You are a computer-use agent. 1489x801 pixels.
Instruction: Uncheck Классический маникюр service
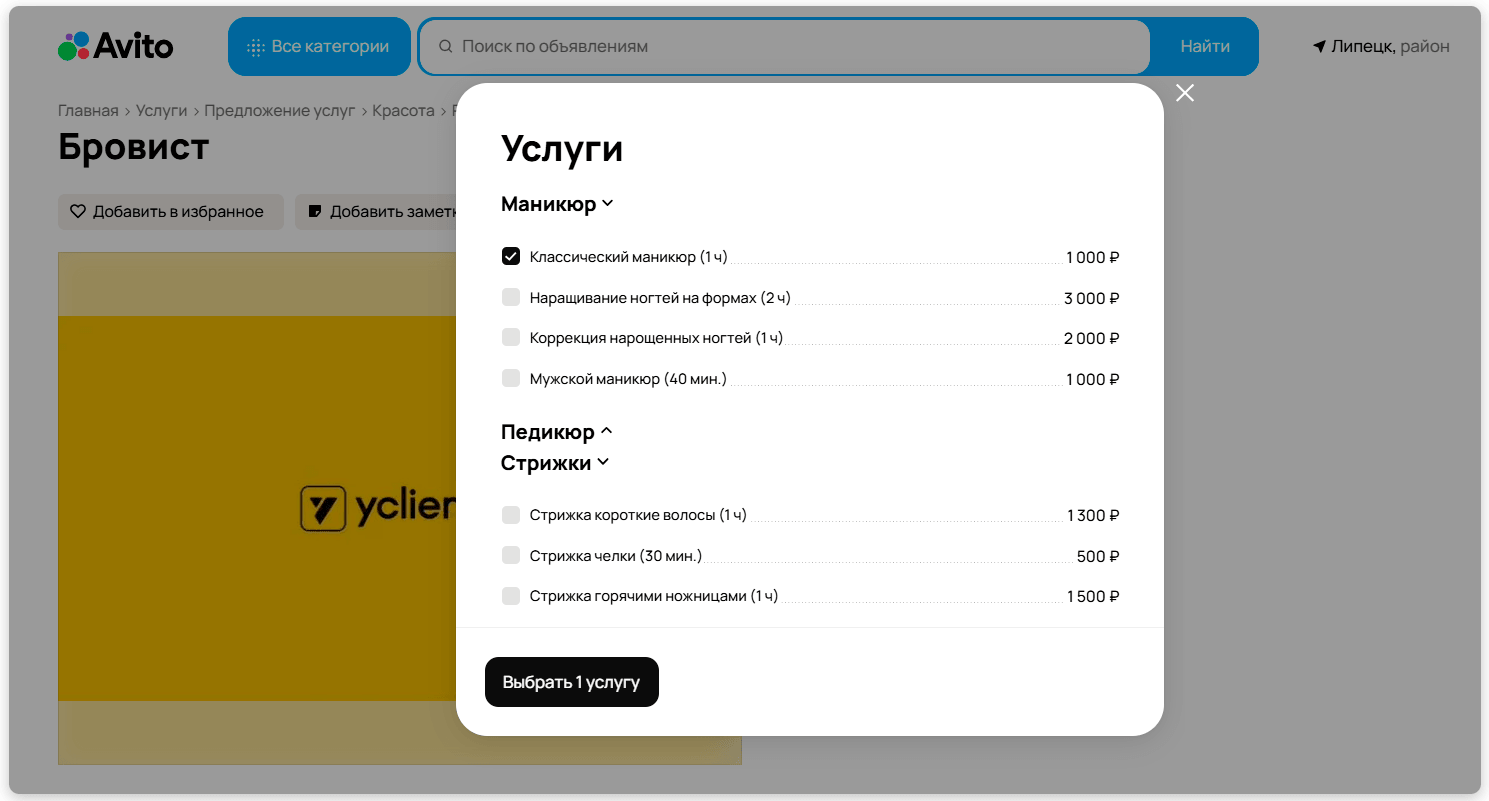tap(511, 256)
